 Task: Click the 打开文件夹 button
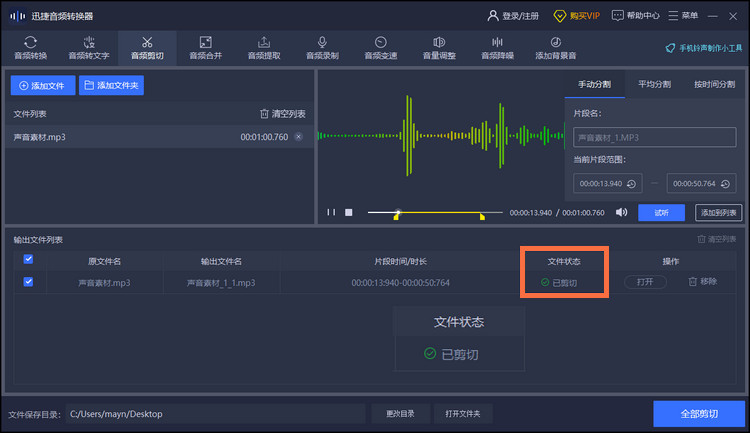click(463, 414)
